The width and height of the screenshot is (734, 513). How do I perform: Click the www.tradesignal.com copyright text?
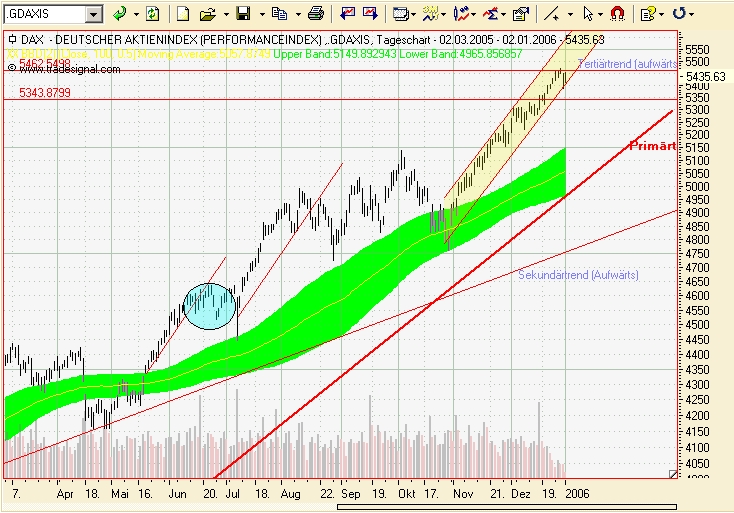(64, 69)
